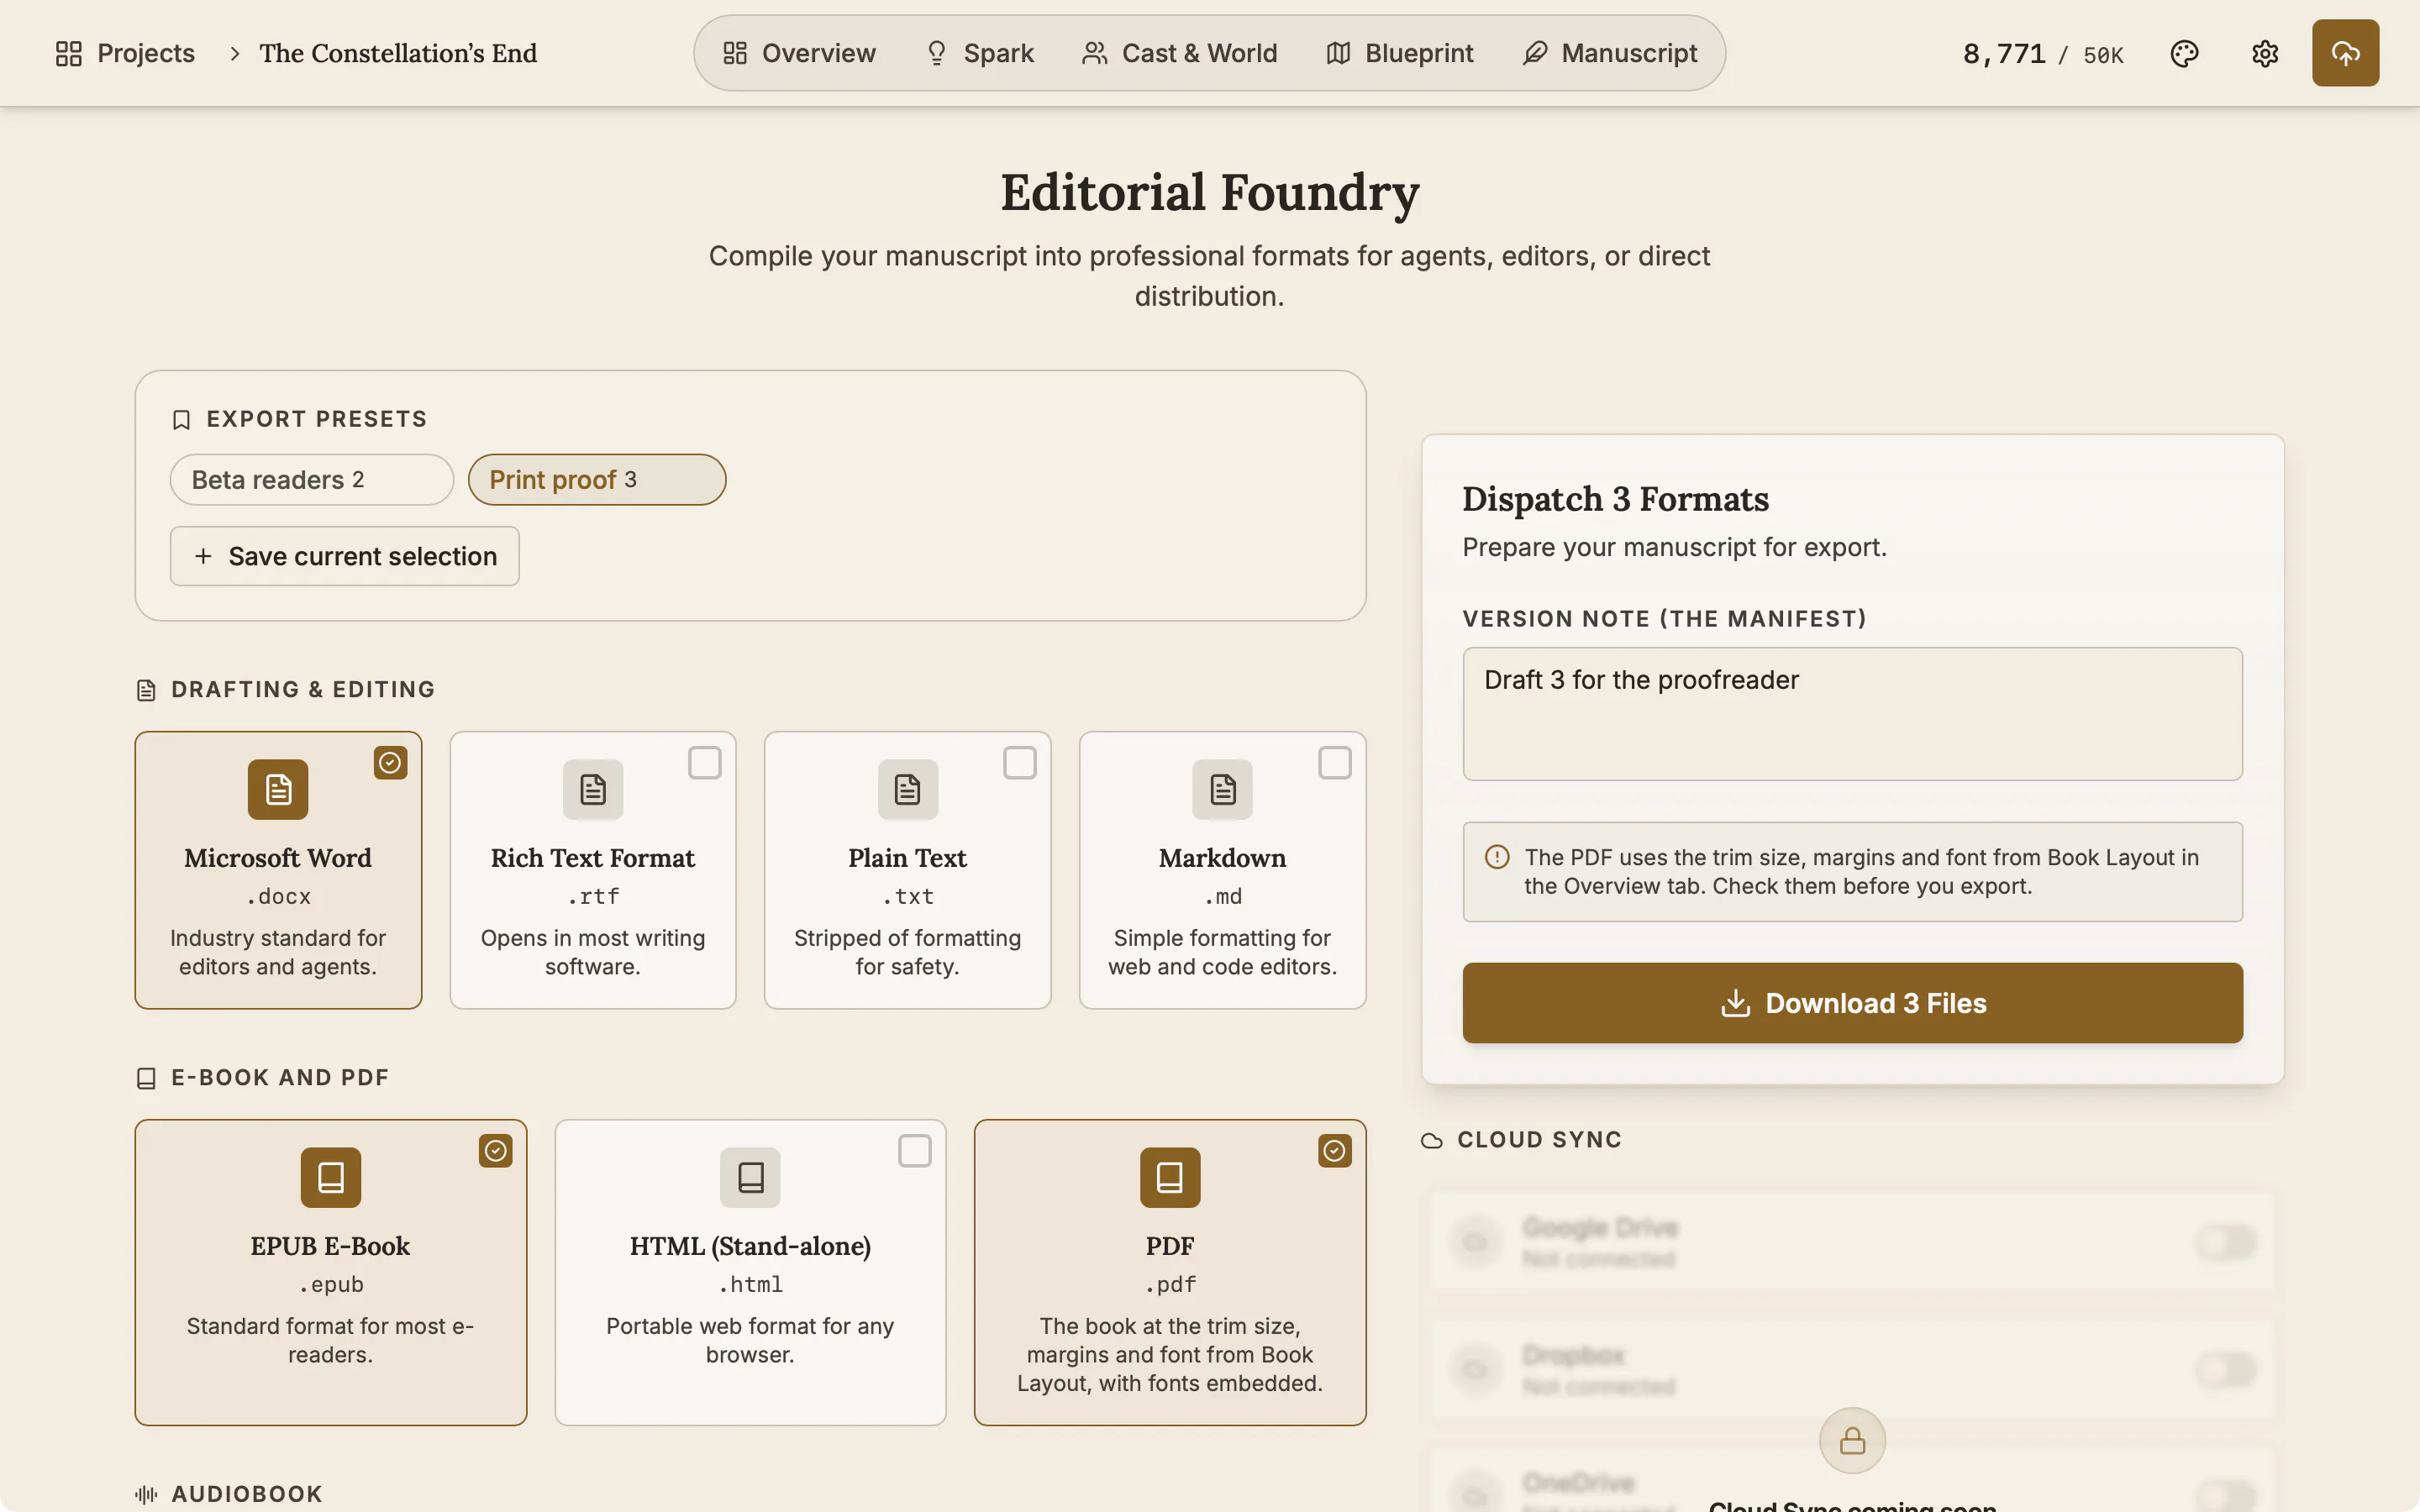
Task: Click the breadcrumb chevron arrow
Action: point(234,53)
